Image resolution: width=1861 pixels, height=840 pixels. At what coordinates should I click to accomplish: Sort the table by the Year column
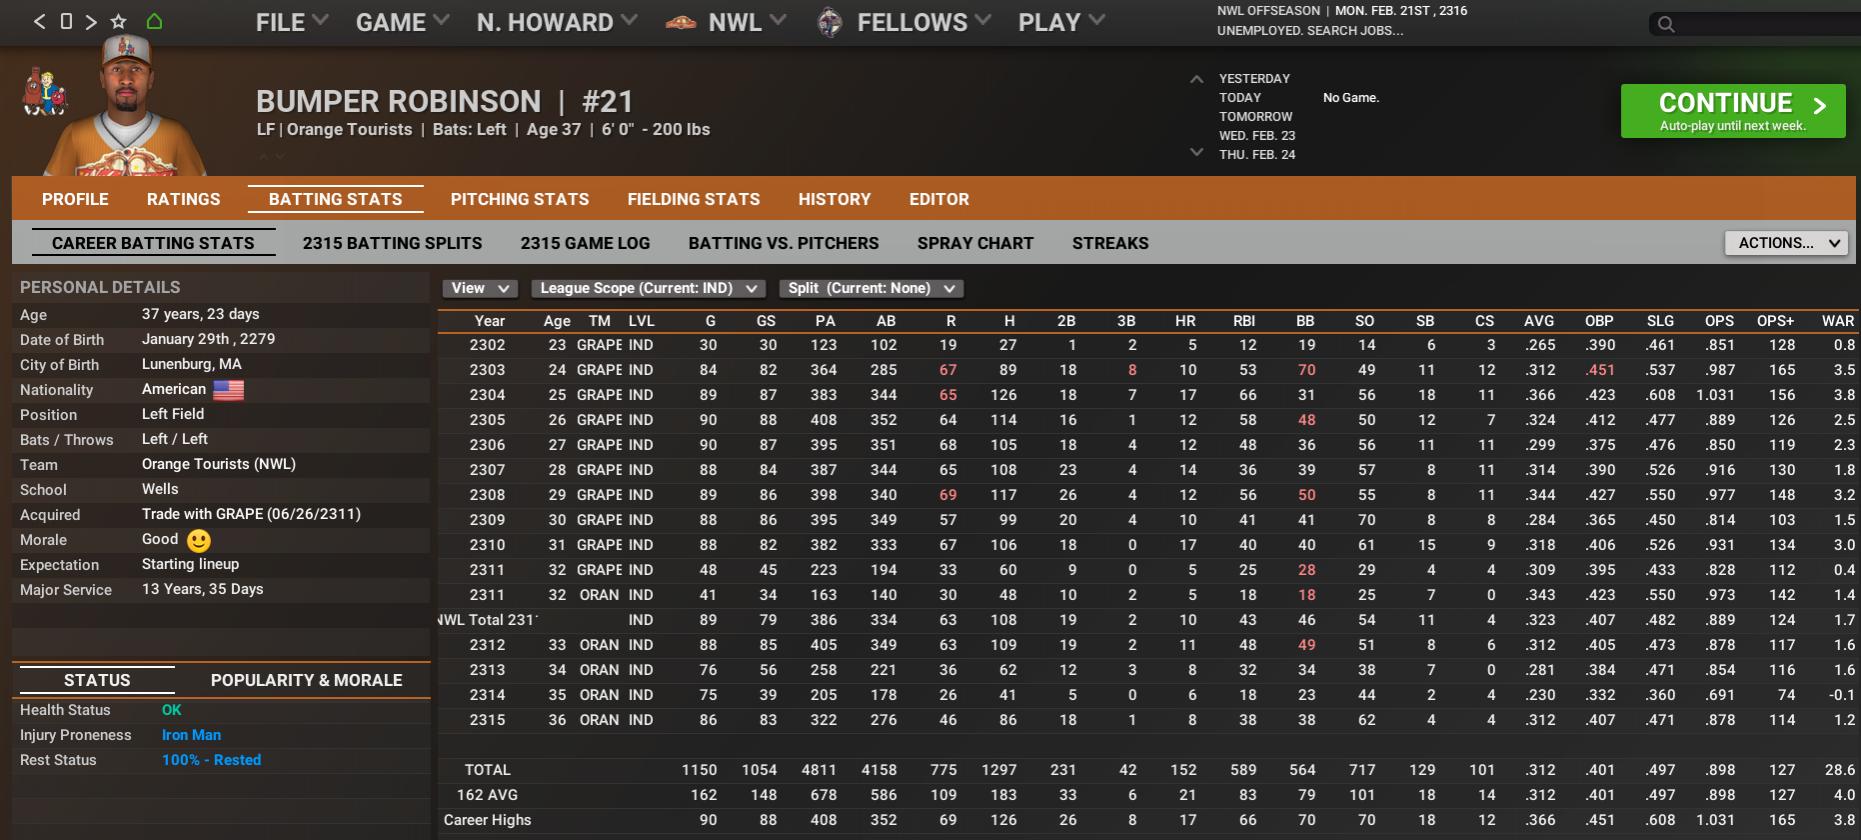click(x=490, y=321)
